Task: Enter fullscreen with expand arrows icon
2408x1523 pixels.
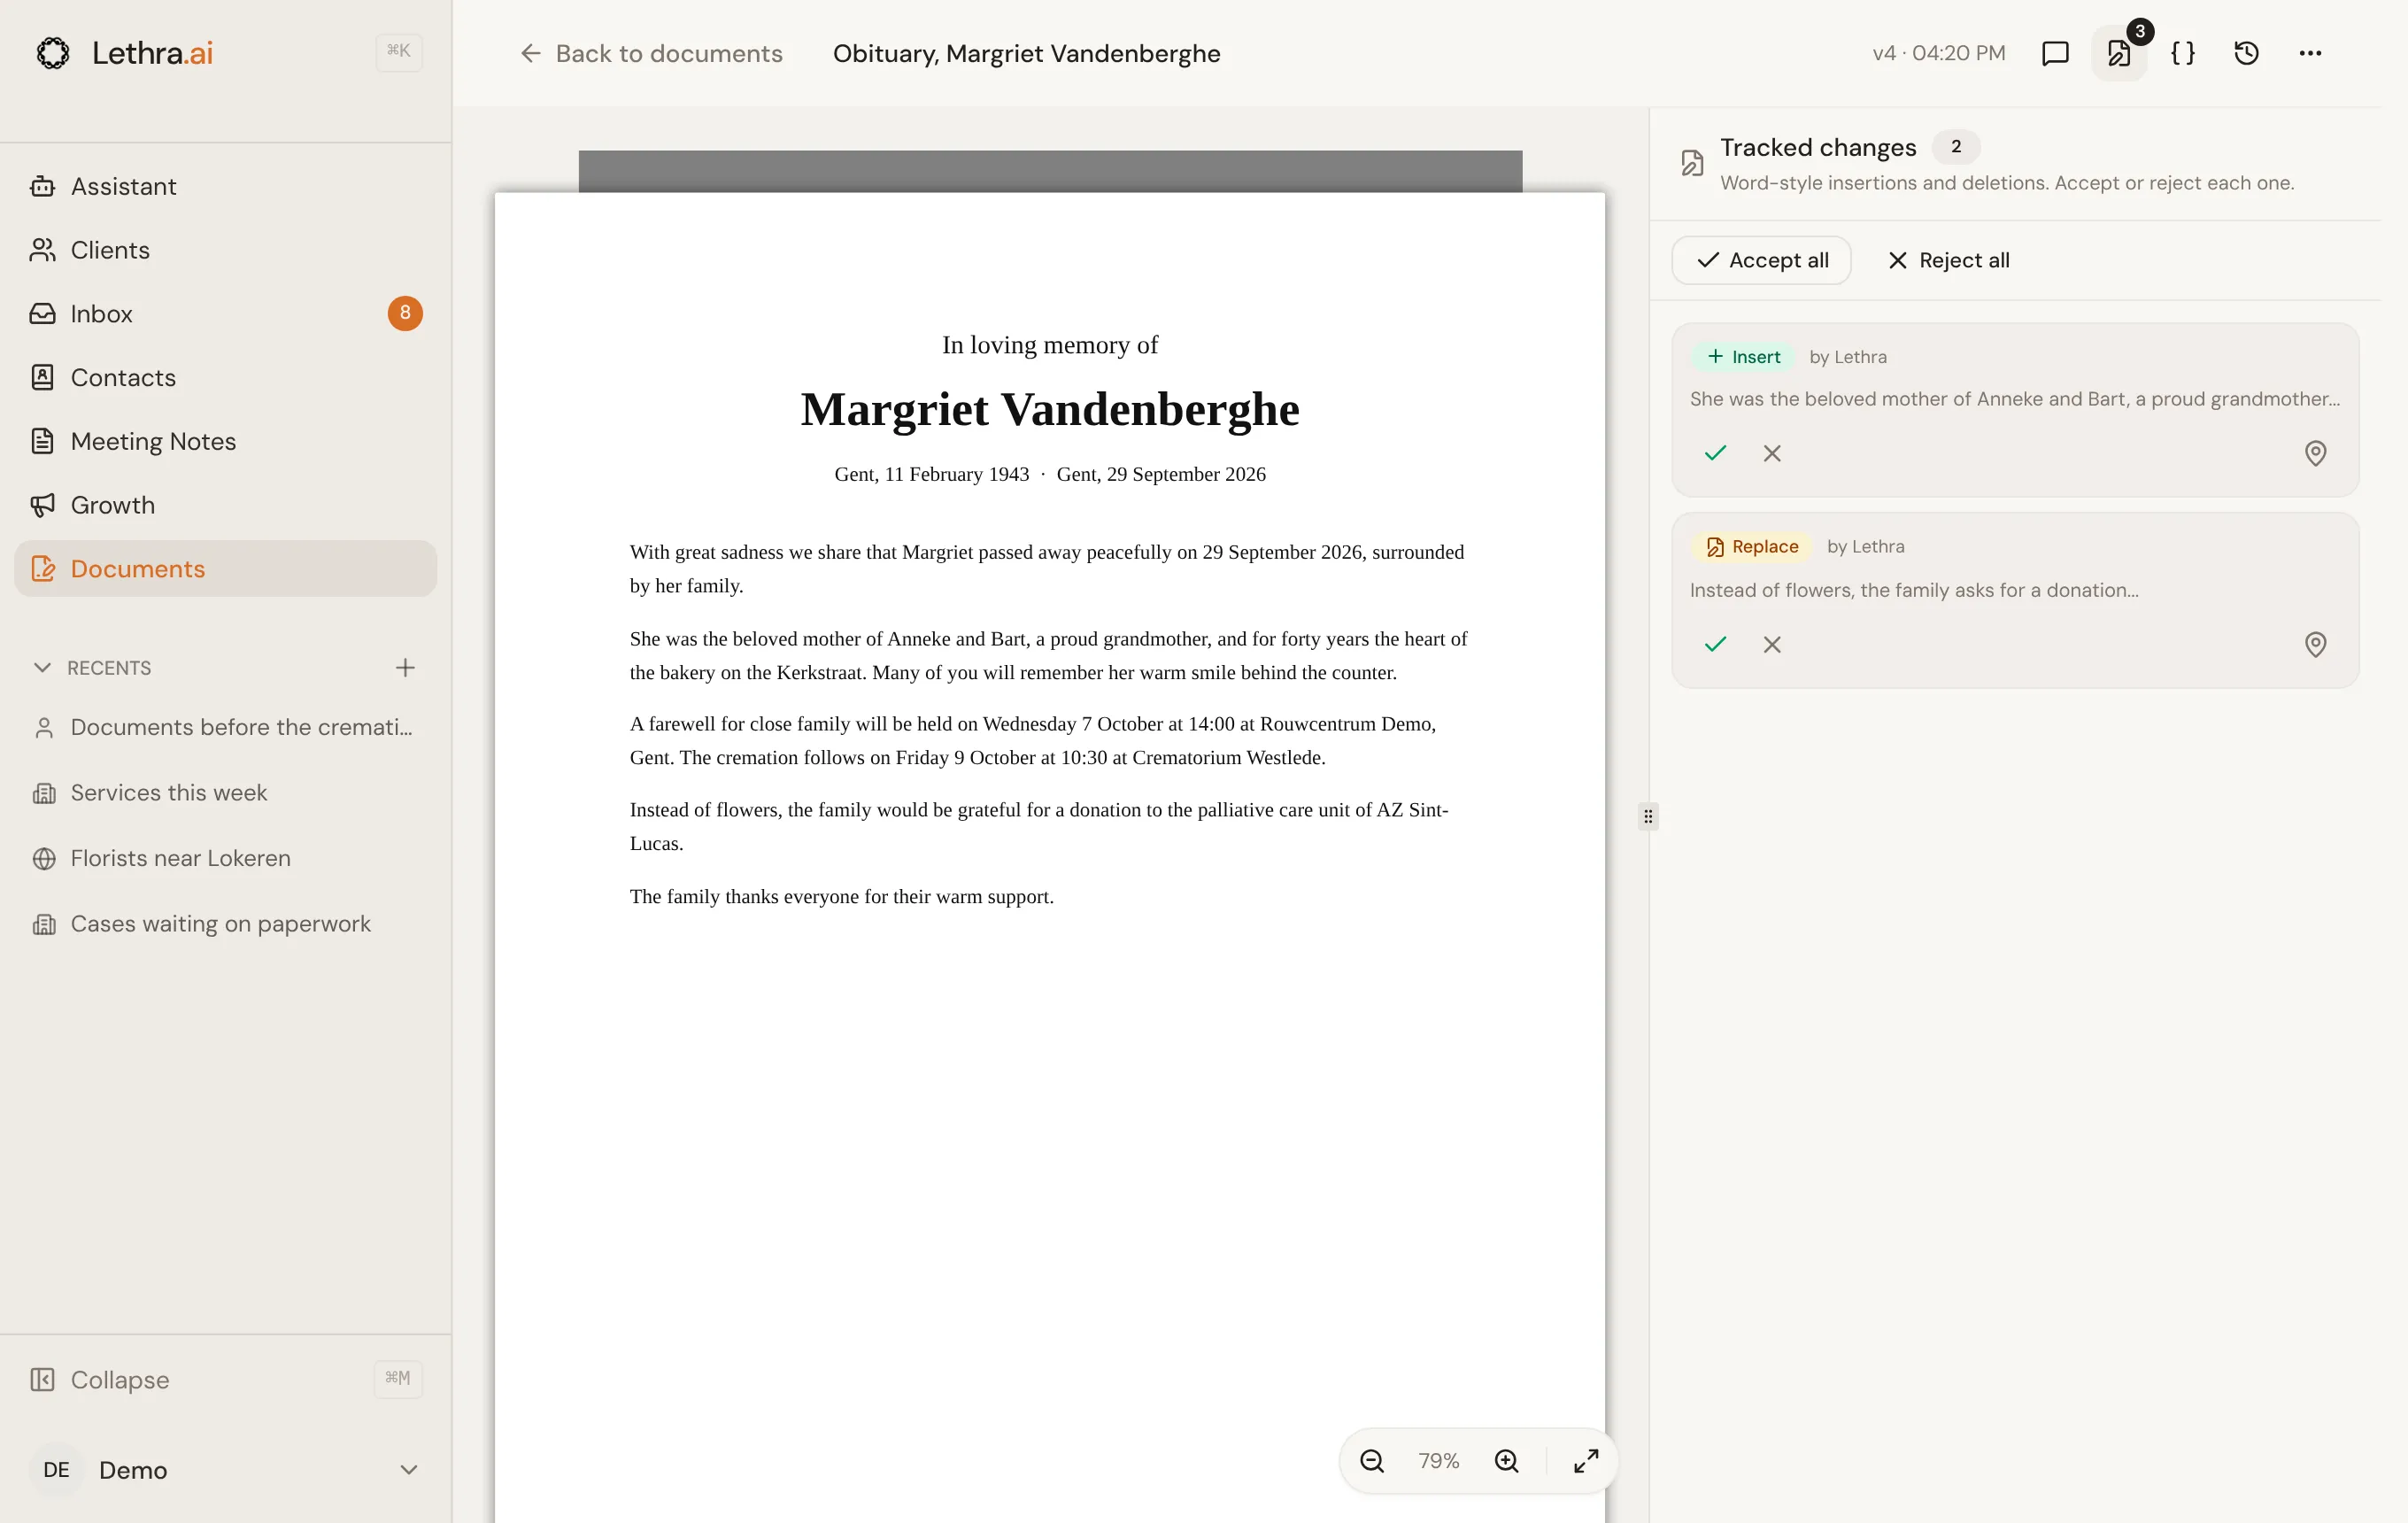Action: coord(1585,1460)
